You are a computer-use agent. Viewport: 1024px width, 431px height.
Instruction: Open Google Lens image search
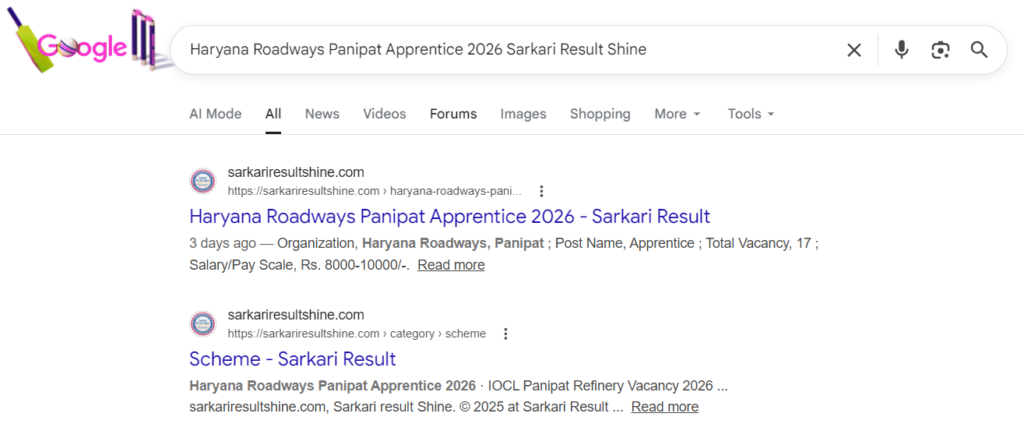[x=940, y=50]
